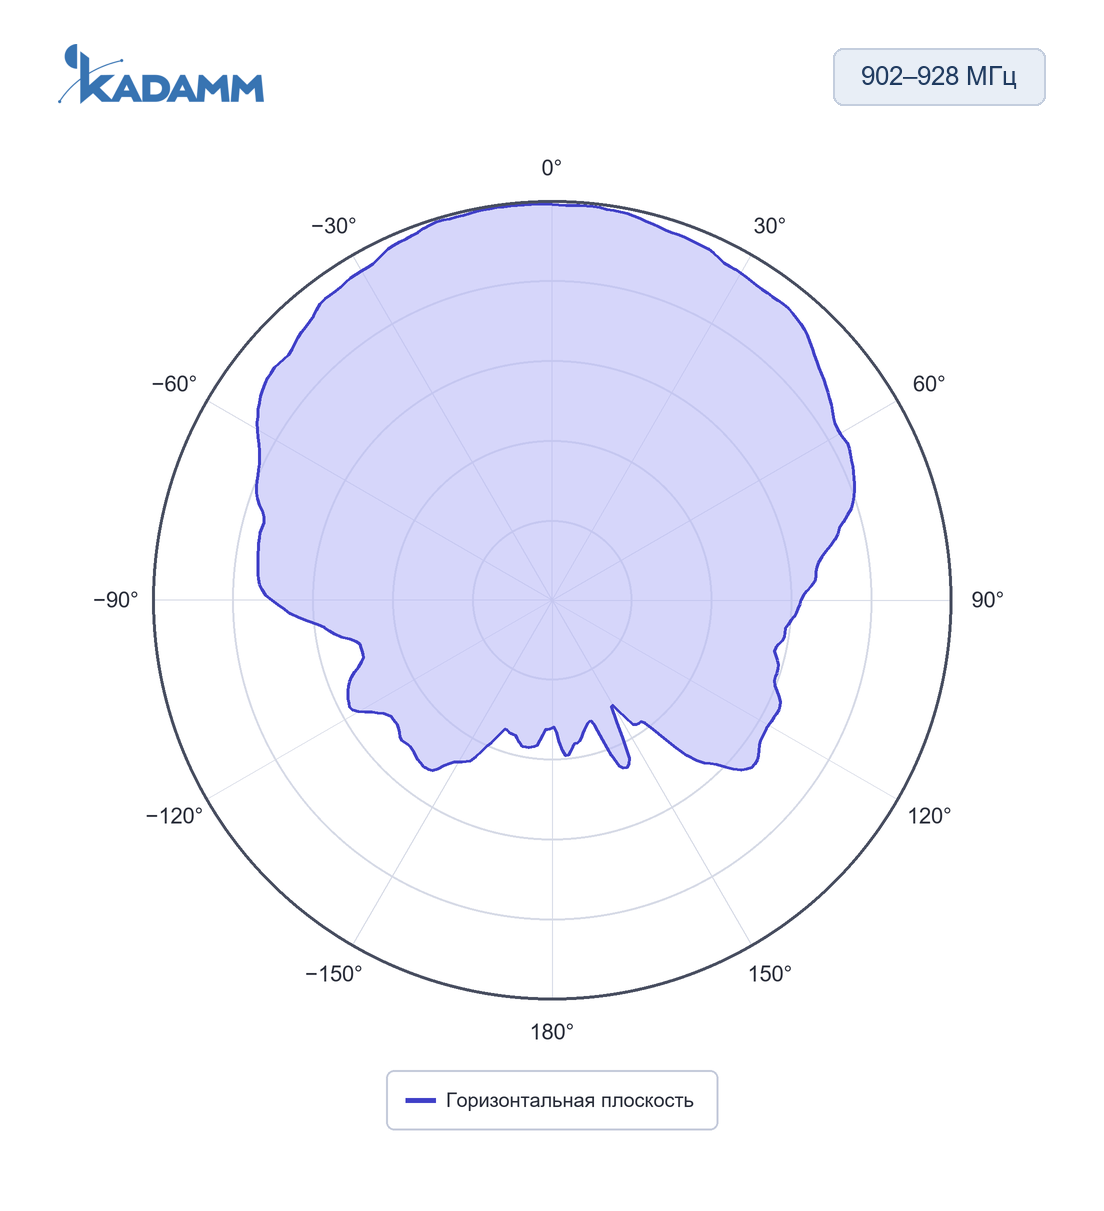Click the 30° angle label
Viewport: 1104px width, 1211px height.
[769, 226]
